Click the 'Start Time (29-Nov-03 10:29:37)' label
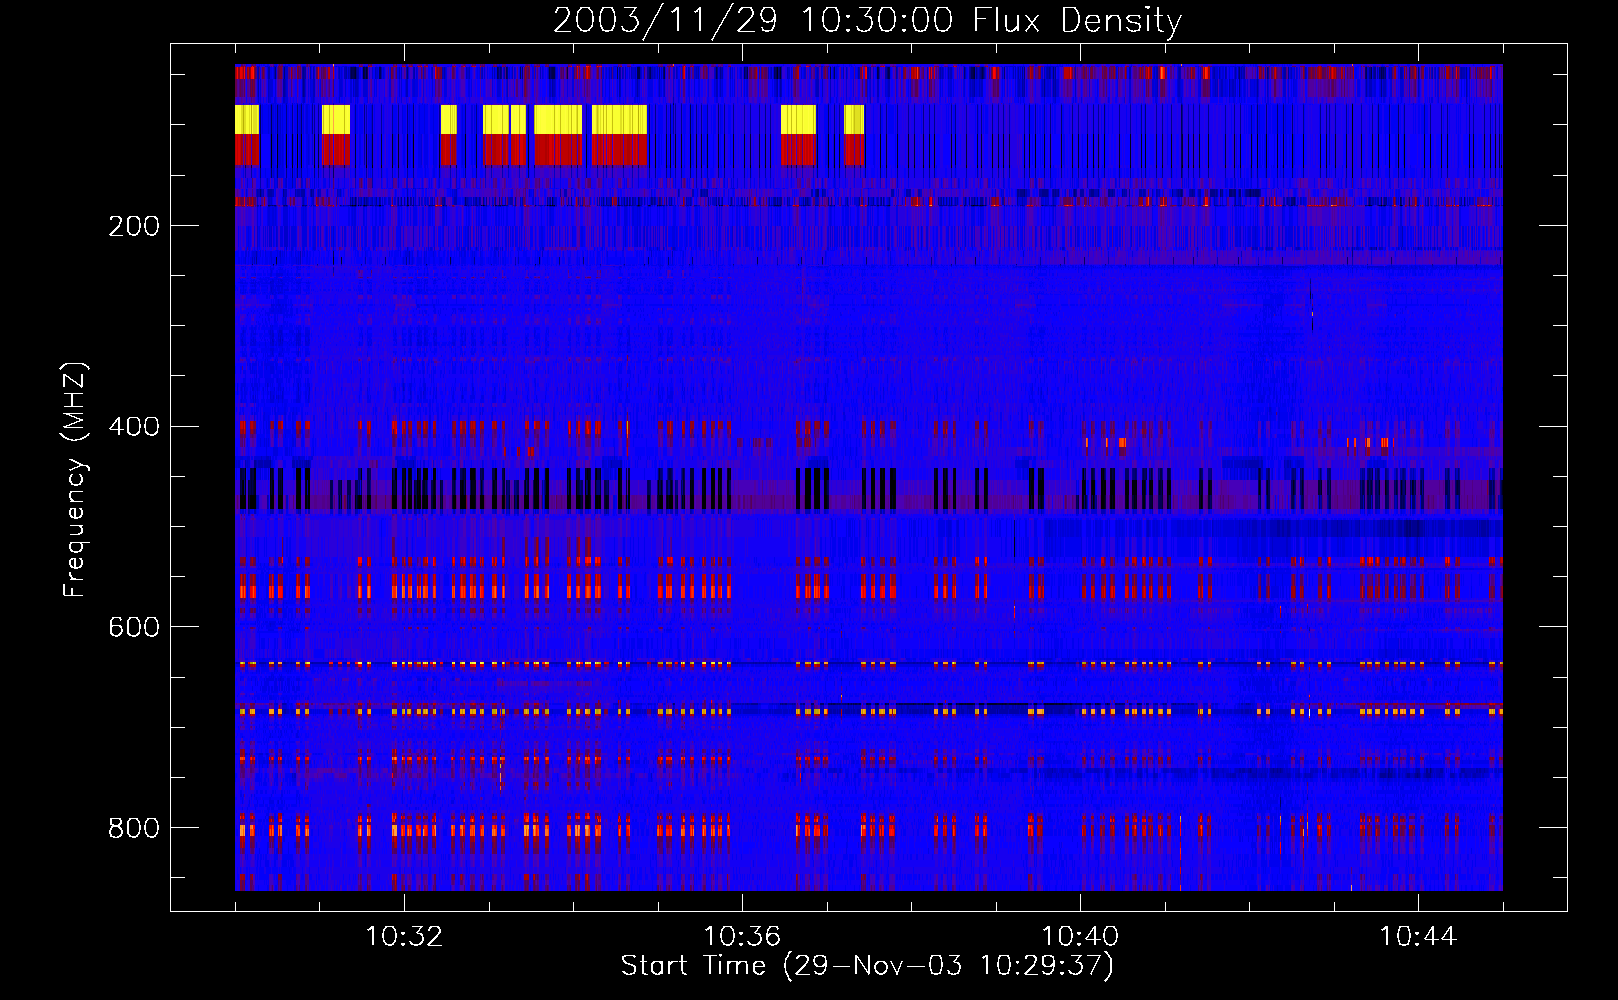Image resolution: width=1618 pixels, height=1000 pixels. pyautogui.click(x=867, y=966)
